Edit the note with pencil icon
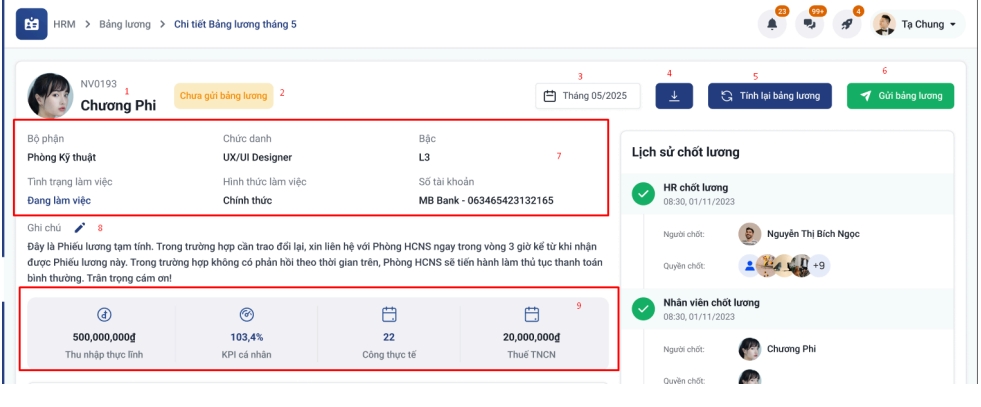The height and width of the screenshot is (407, 981). 80,228
